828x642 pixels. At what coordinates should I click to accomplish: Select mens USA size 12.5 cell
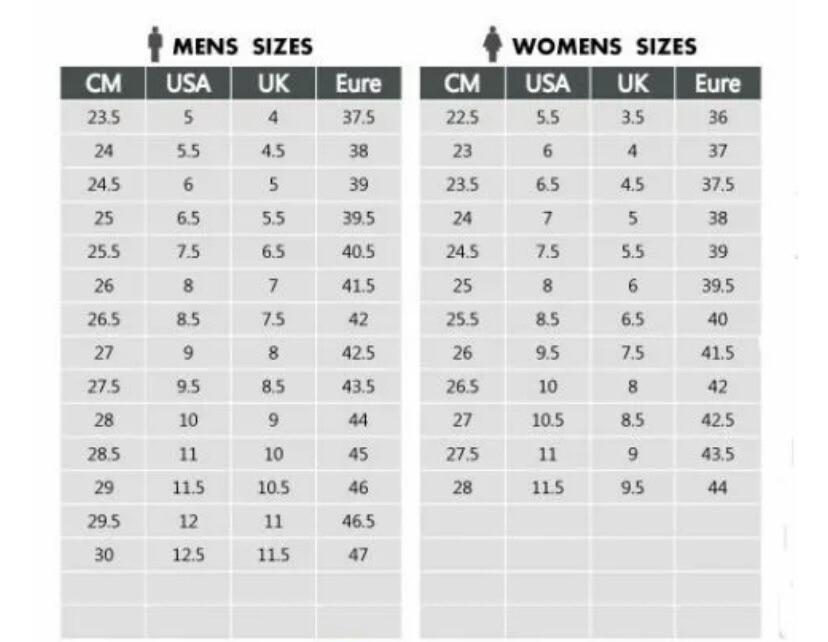188,555
